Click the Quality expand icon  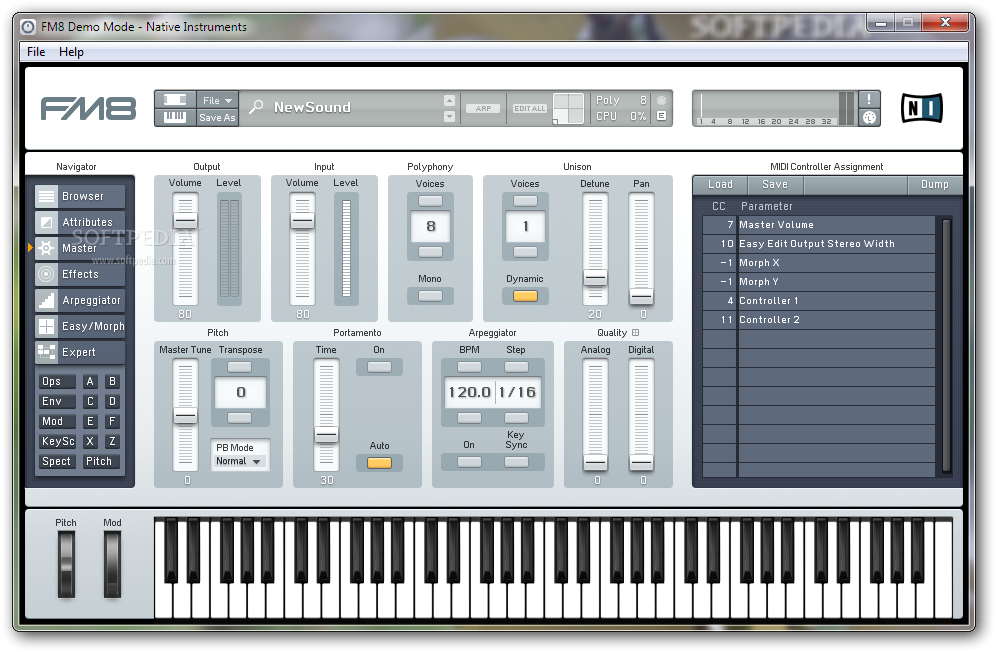[635, 332]
